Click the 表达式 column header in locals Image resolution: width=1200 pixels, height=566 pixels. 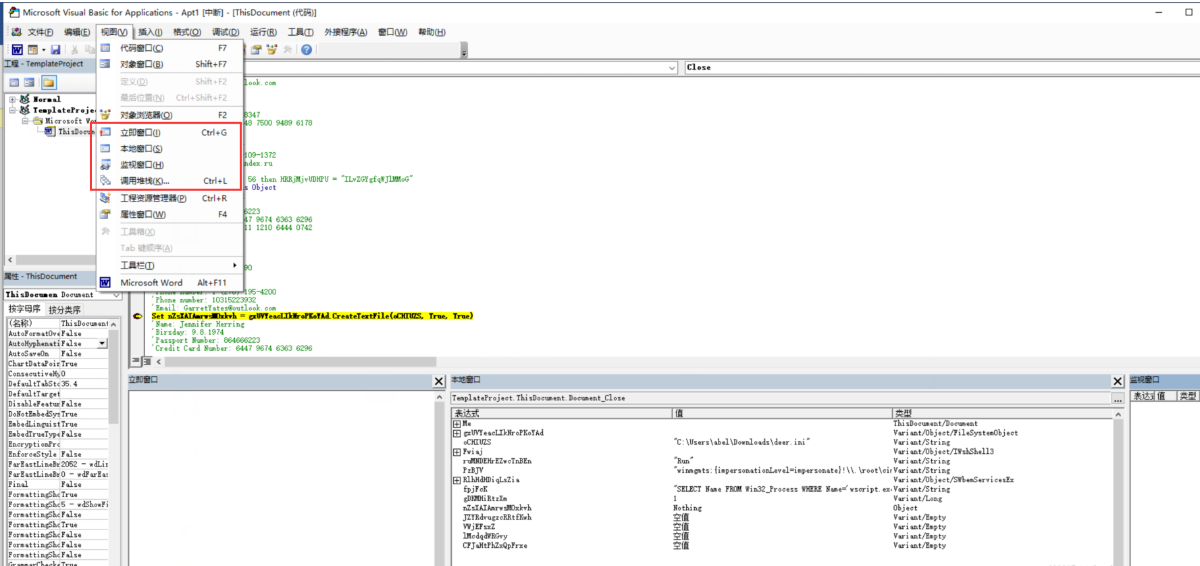(x=561, y=412)
